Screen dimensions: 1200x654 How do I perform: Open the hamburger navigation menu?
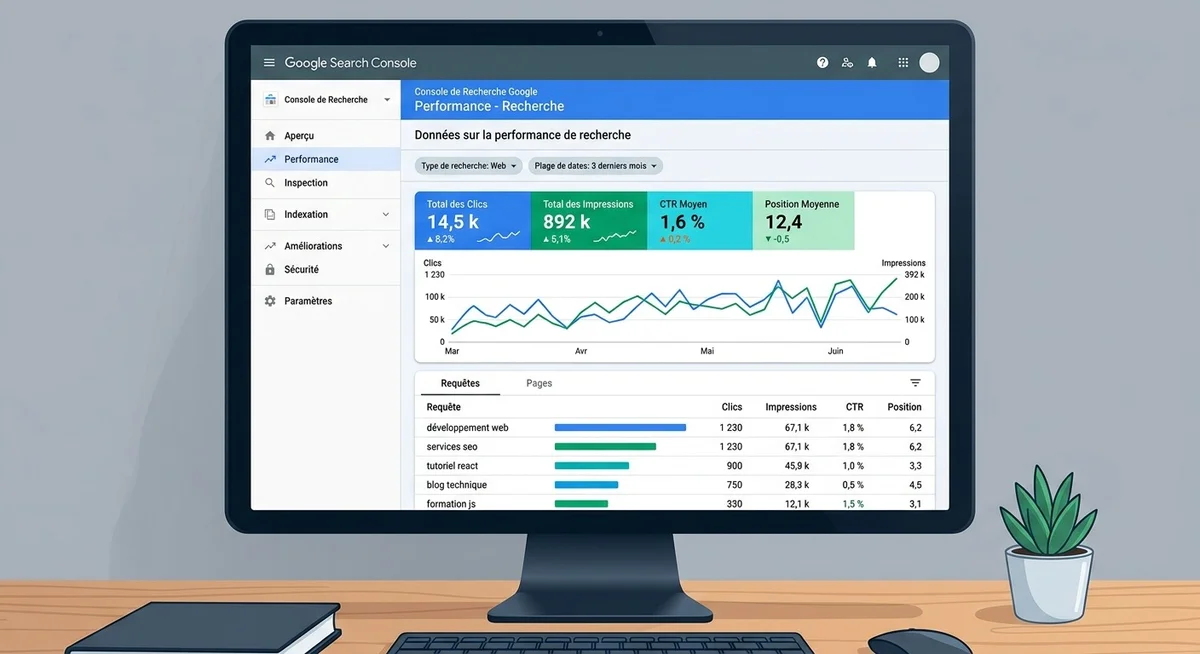click(x=268, y=61)
